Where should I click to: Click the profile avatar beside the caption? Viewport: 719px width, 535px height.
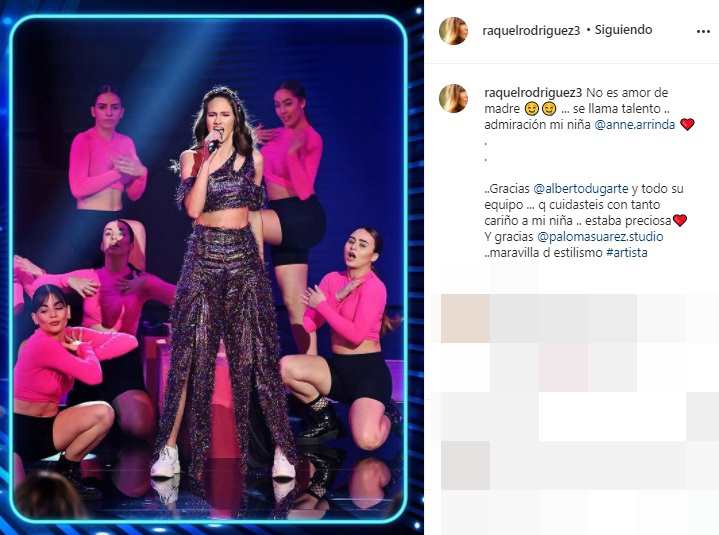pos(453,98)
